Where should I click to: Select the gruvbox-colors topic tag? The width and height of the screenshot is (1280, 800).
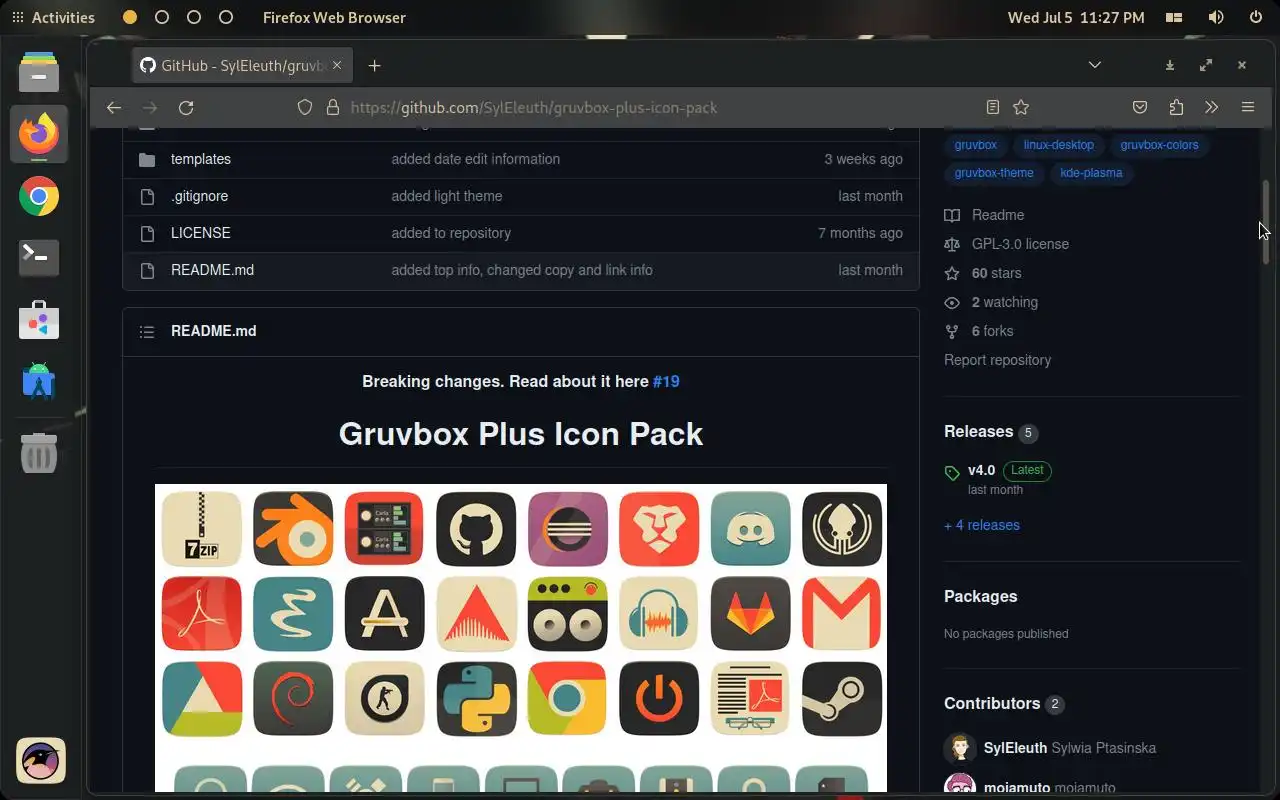1159,145
